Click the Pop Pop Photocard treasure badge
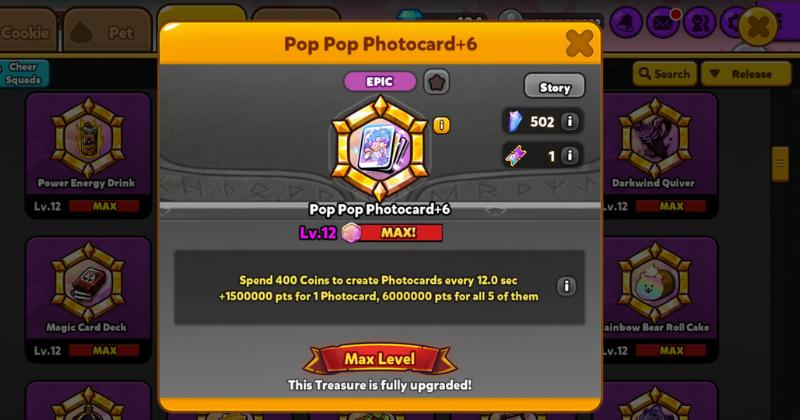 tap(379, 149)
